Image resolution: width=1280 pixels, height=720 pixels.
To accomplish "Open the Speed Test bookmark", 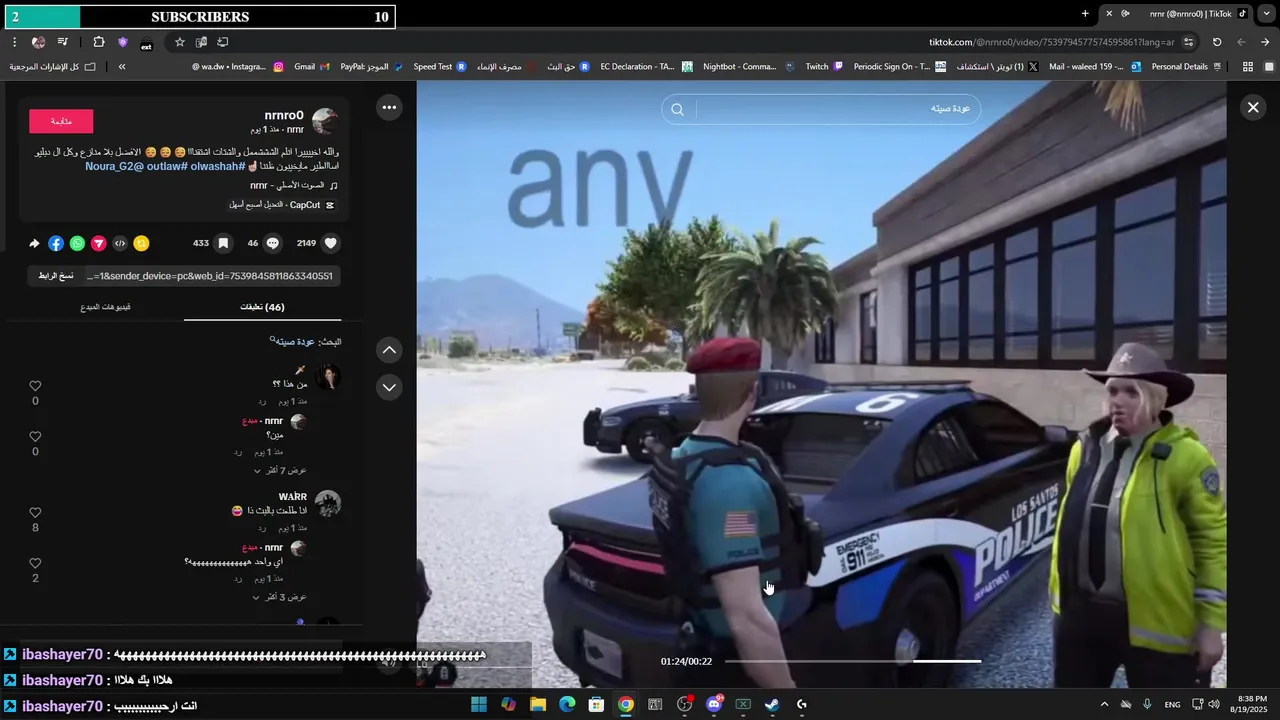I will (x=440, y=67).
